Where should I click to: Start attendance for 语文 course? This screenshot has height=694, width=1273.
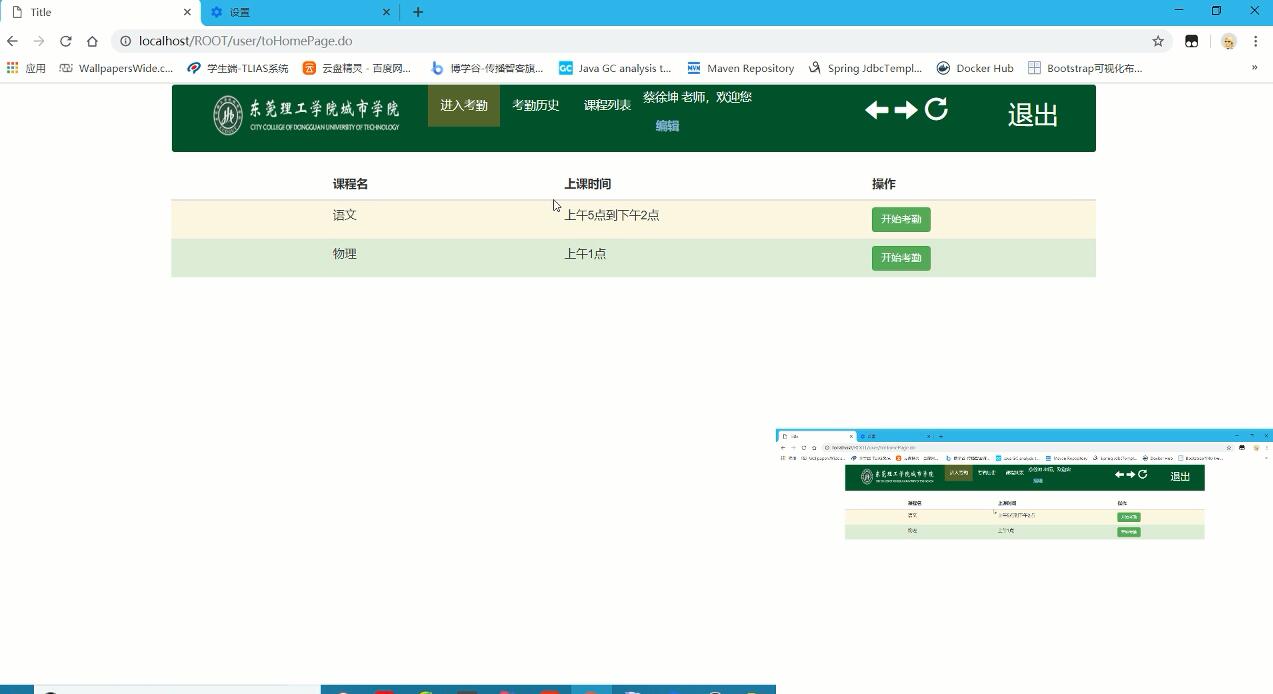click(901, 219)
